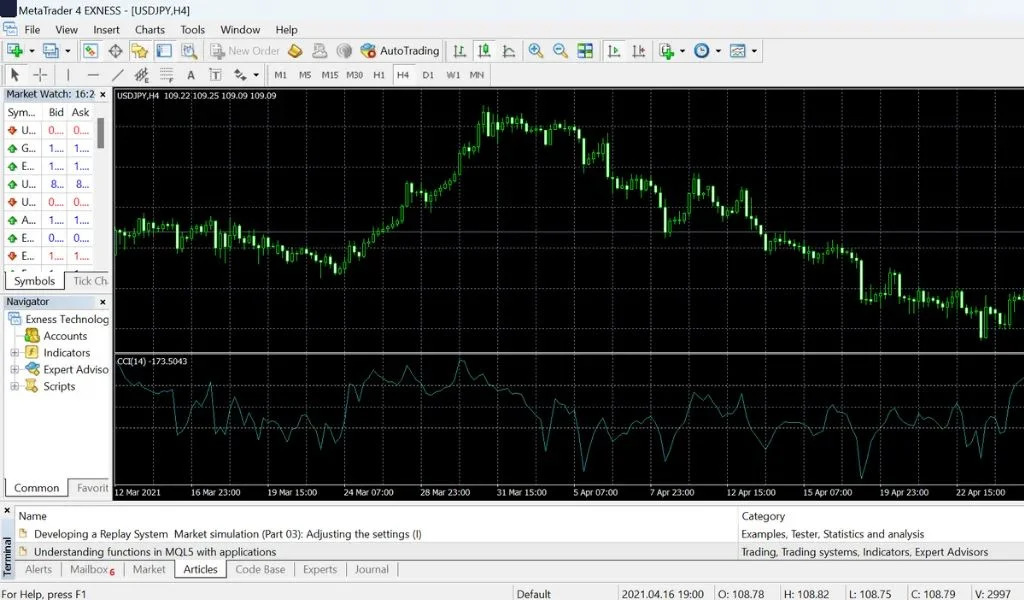
Task: Zoom out of the chart
Action: coord(559,50)
